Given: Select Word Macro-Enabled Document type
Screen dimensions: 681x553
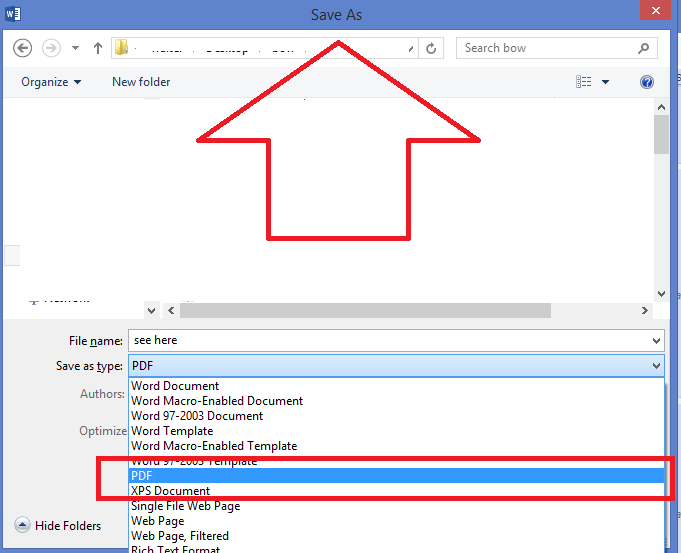Looking at the screenshot, I should click(397, 401).
